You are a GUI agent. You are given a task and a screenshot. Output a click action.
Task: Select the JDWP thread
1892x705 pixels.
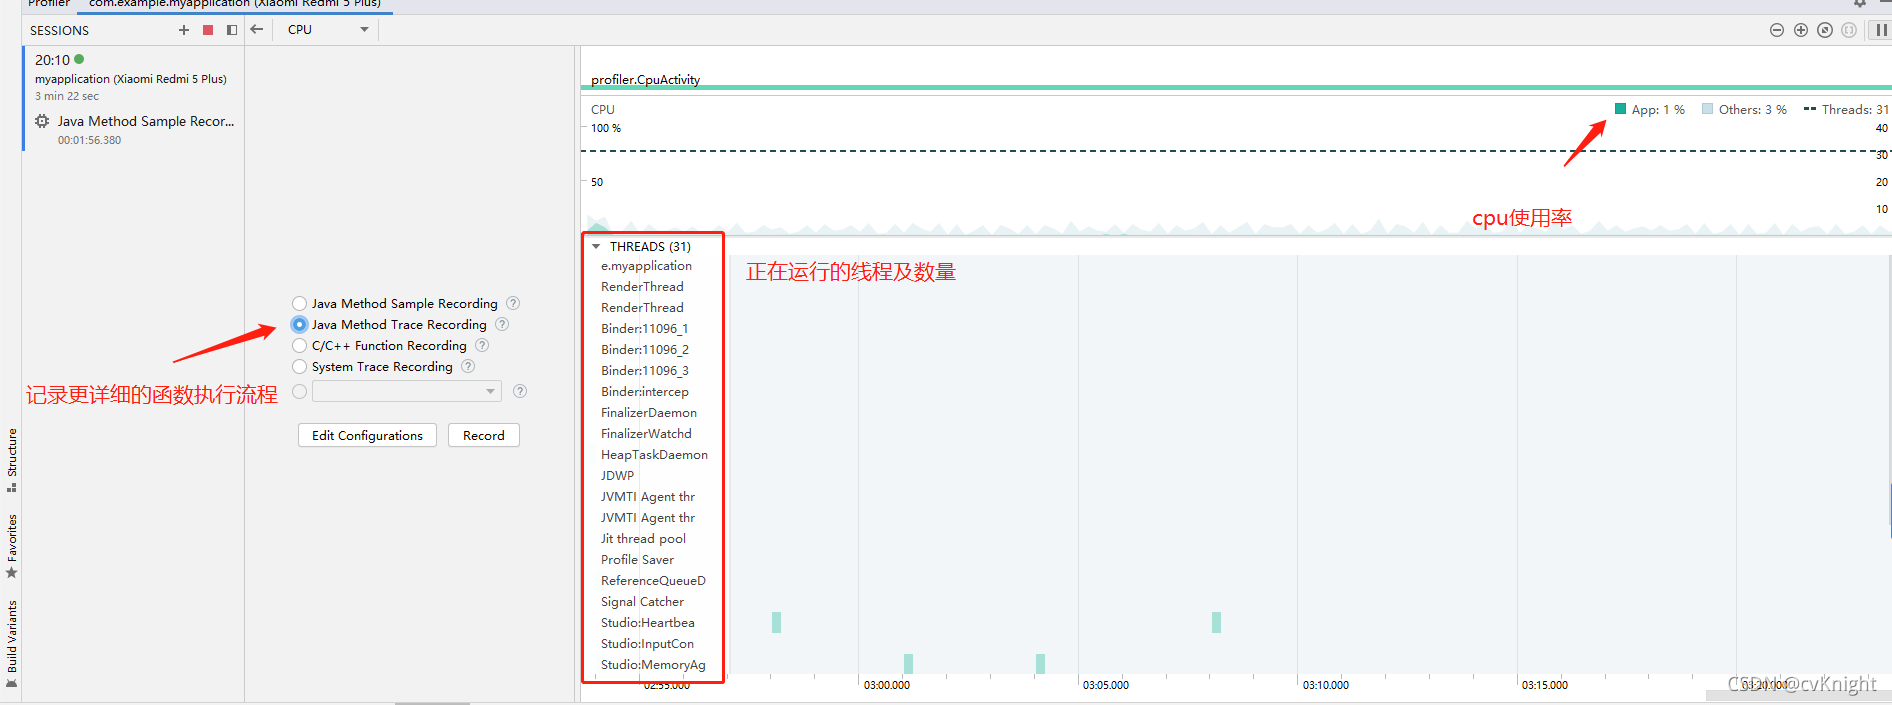[617, 476]
